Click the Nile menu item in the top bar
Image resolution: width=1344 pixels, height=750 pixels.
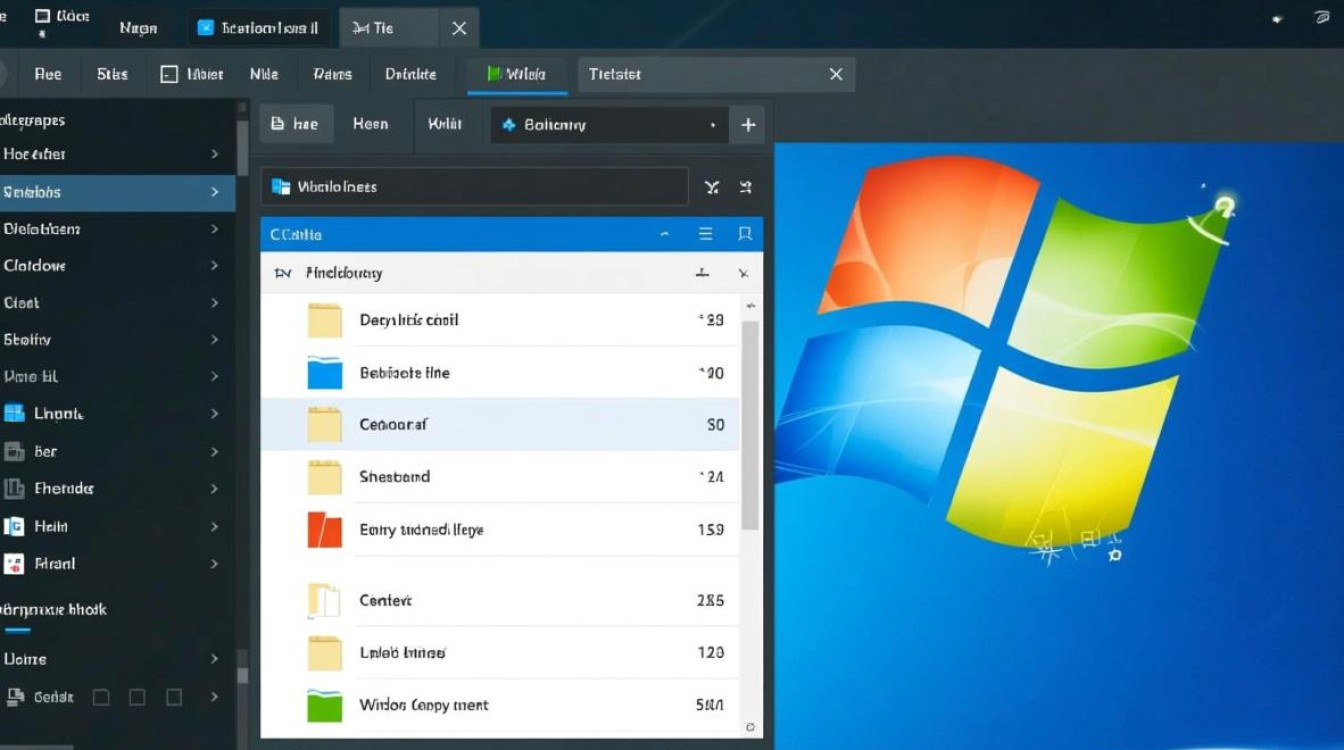tap(263, 73)
